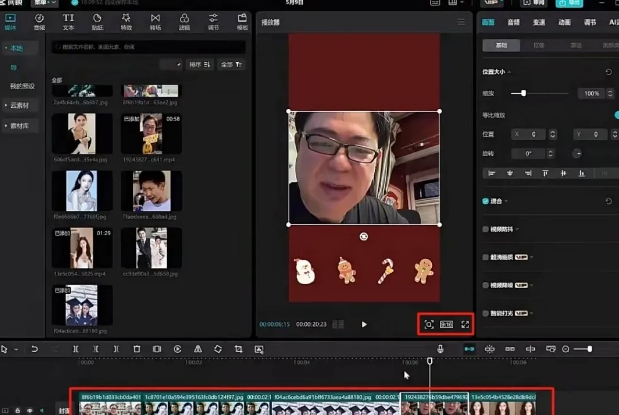The width and height of the screenshot is (619, 415).
Task: Open the 转场 transitions icon
Action: pyautogui.click(x=155, y=22)
